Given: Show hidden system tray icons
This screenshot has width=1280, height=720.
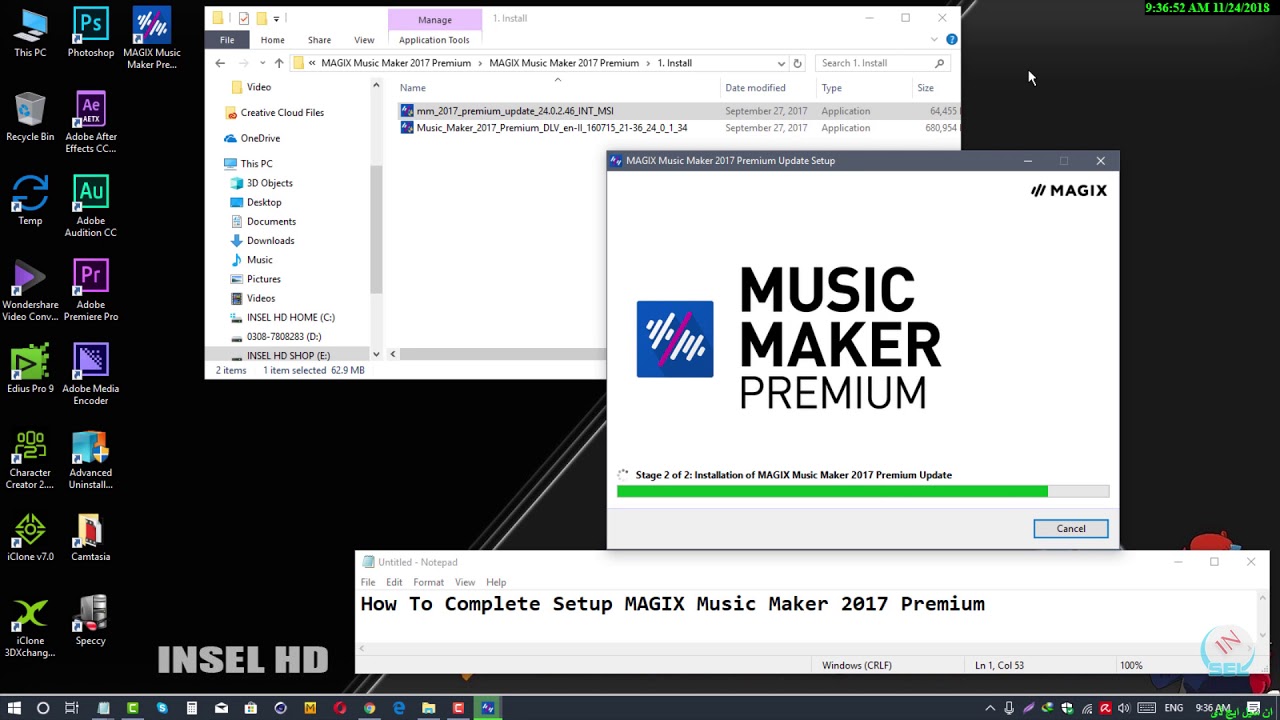Looking at the screenshot, I should click(x=990, y=708).
